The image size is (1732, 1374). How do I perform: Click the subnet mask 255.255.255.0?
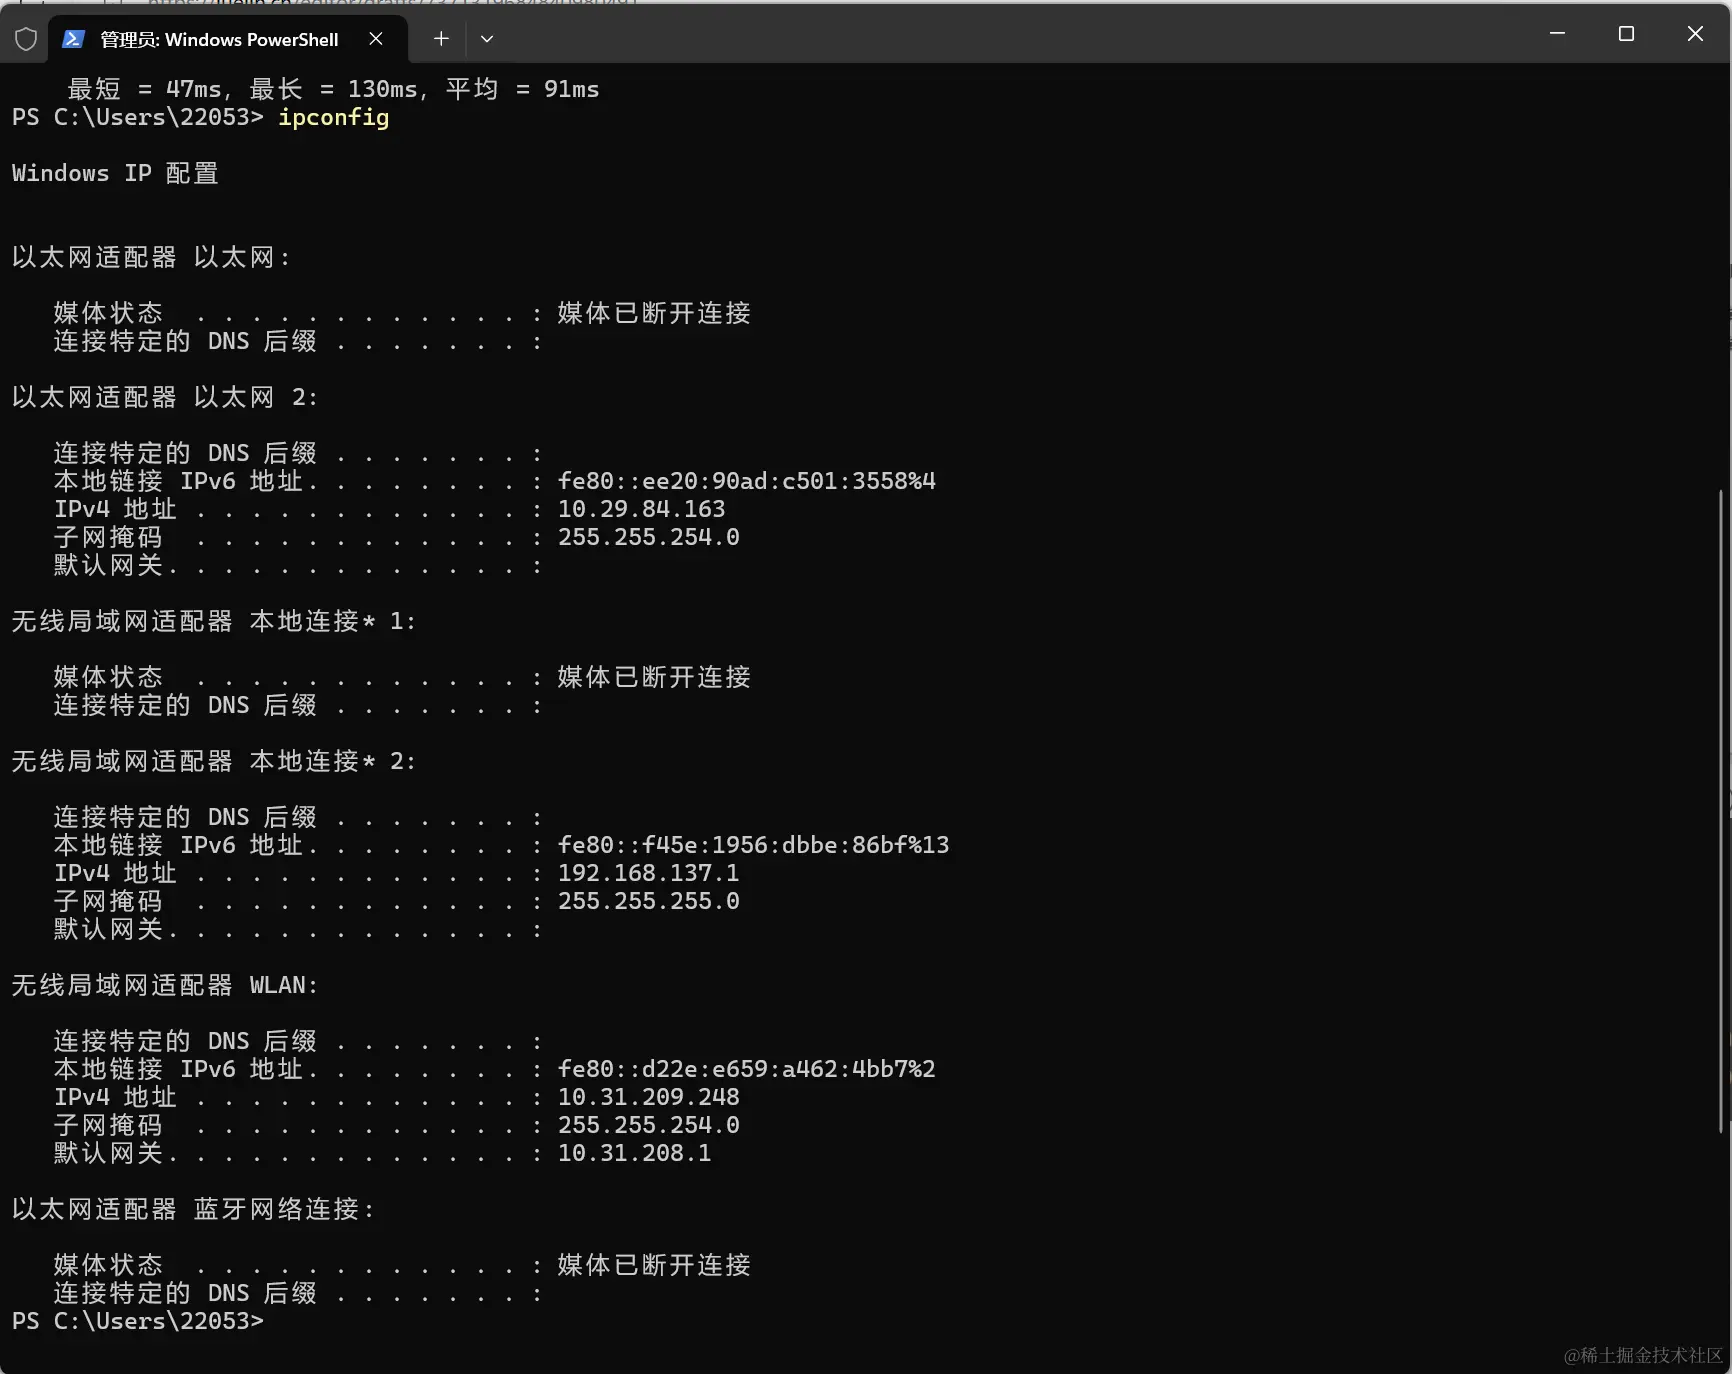pos(648,901)
